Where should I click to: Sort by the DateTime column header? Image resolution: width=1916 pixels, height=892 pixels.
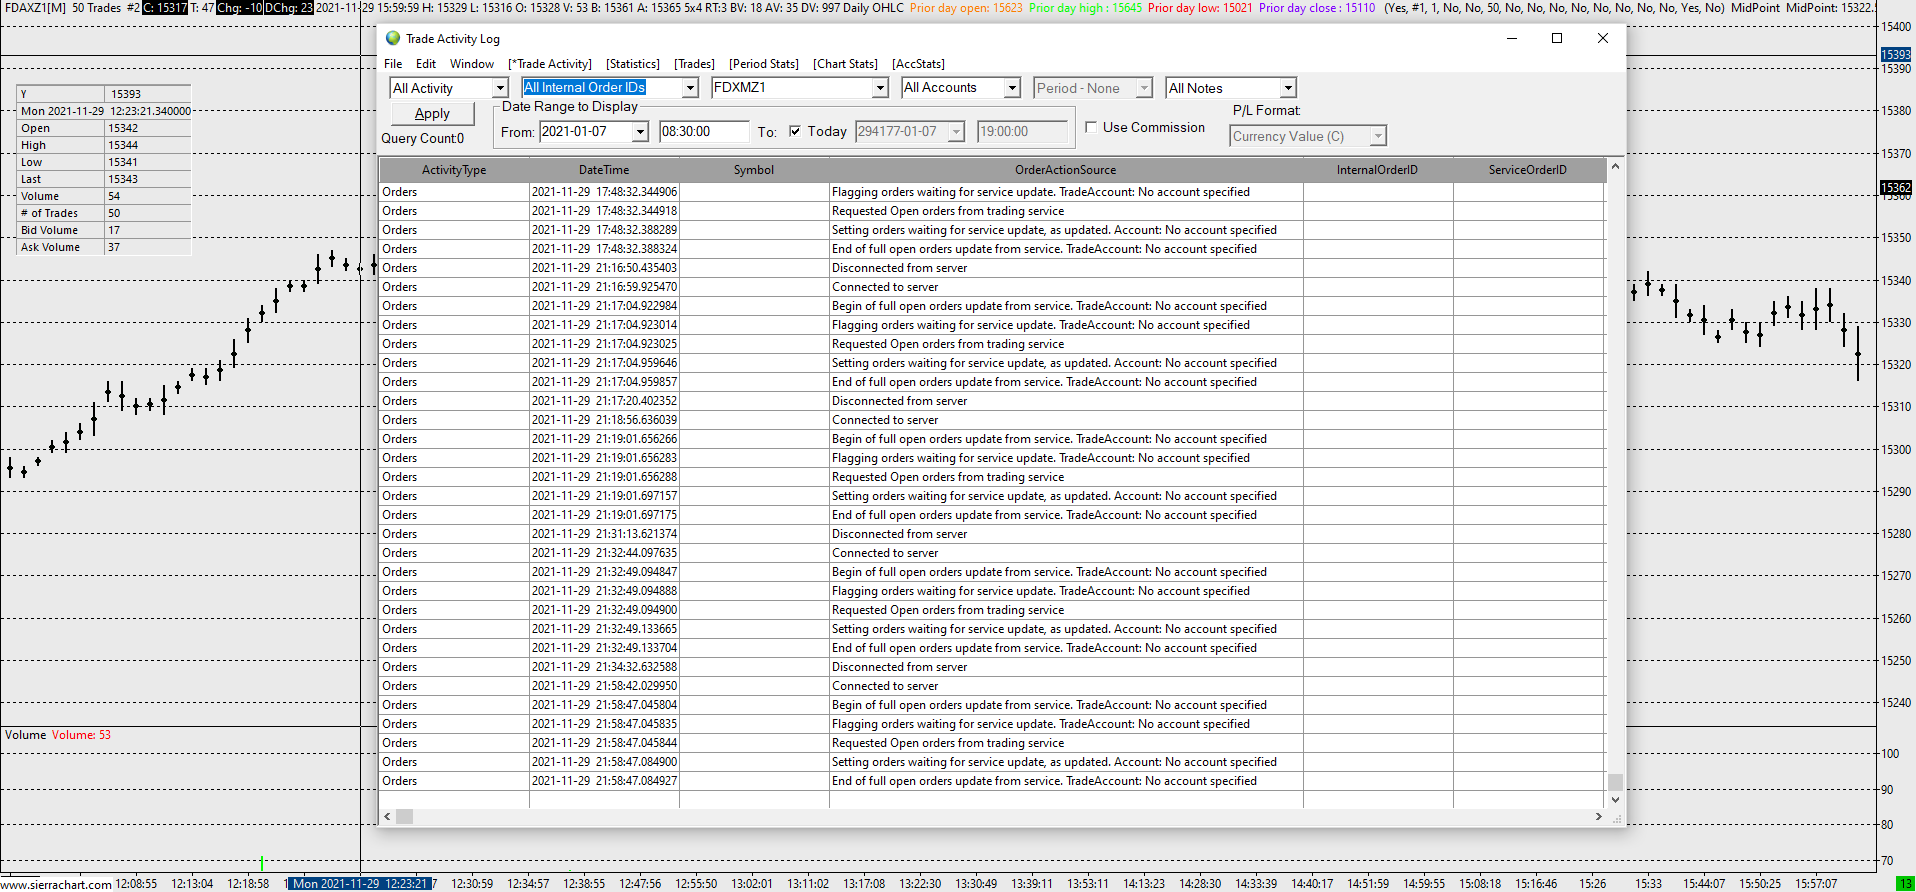pos(604,170)
